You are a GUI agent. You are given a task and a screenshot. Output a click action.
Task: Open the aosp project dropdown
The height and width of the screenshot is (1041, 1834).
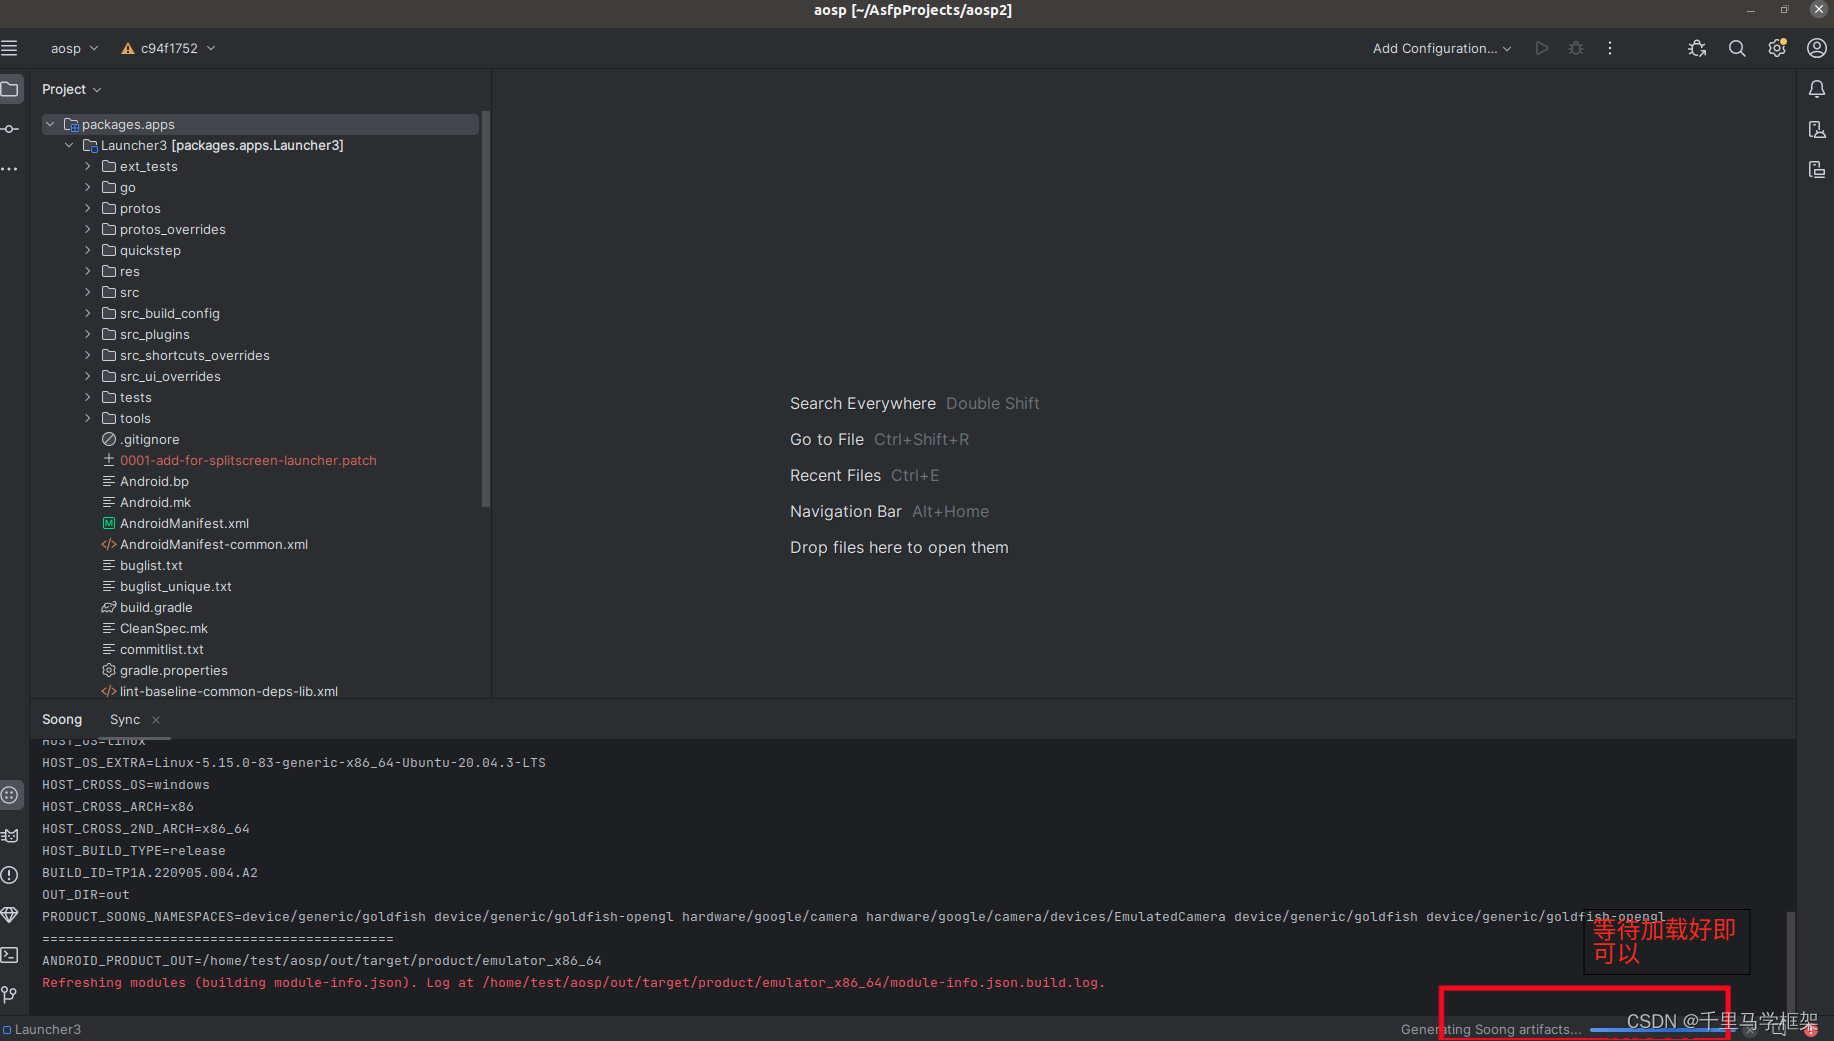click(74, 48)
